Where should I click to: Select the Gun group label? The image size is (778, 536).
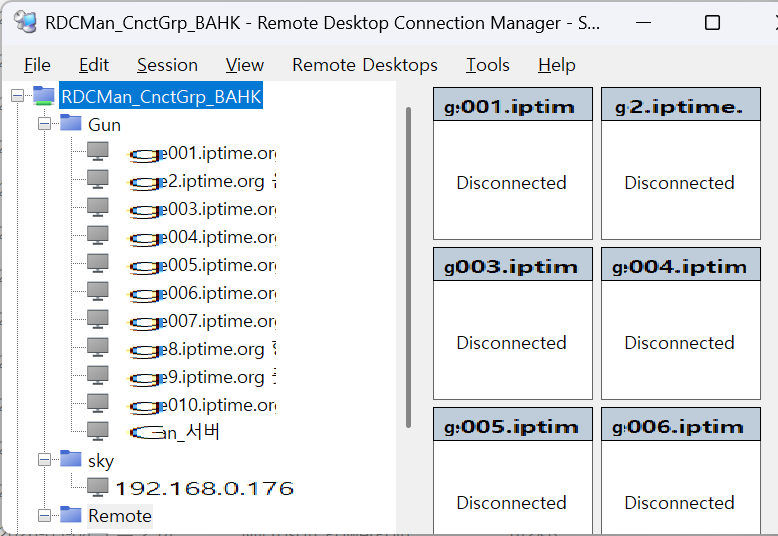coord(104,125)
